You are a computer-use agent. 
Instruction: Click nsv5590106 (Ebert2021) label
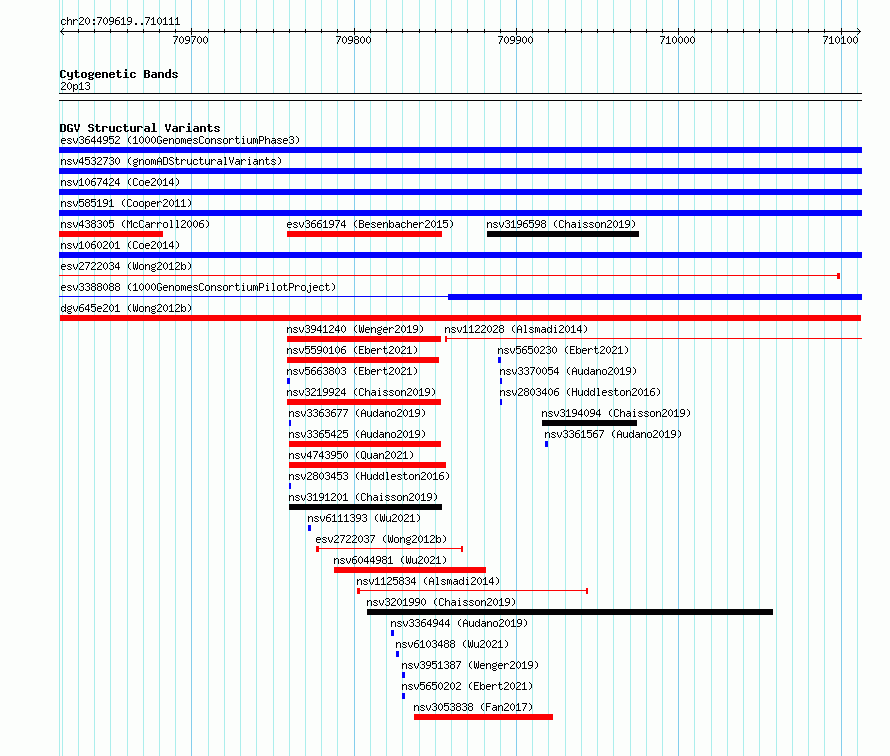pos(352,350)
